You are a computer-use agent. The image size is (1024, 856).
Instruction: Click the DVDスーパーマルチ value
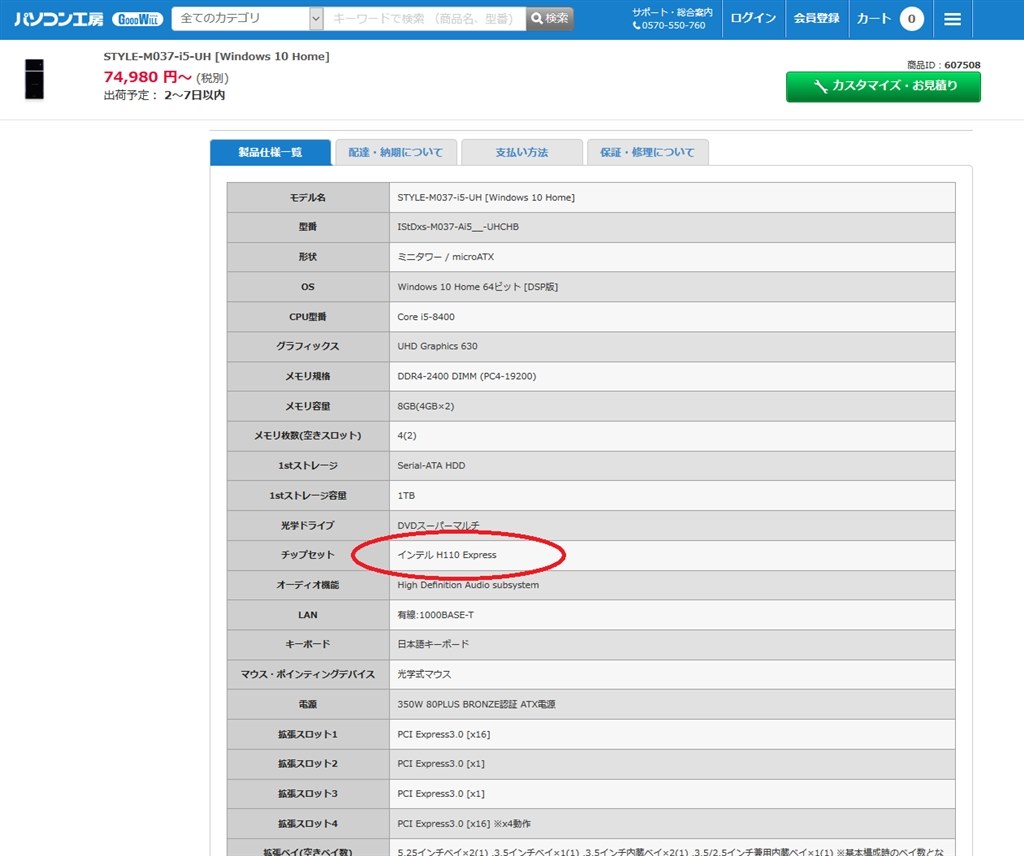438,525
